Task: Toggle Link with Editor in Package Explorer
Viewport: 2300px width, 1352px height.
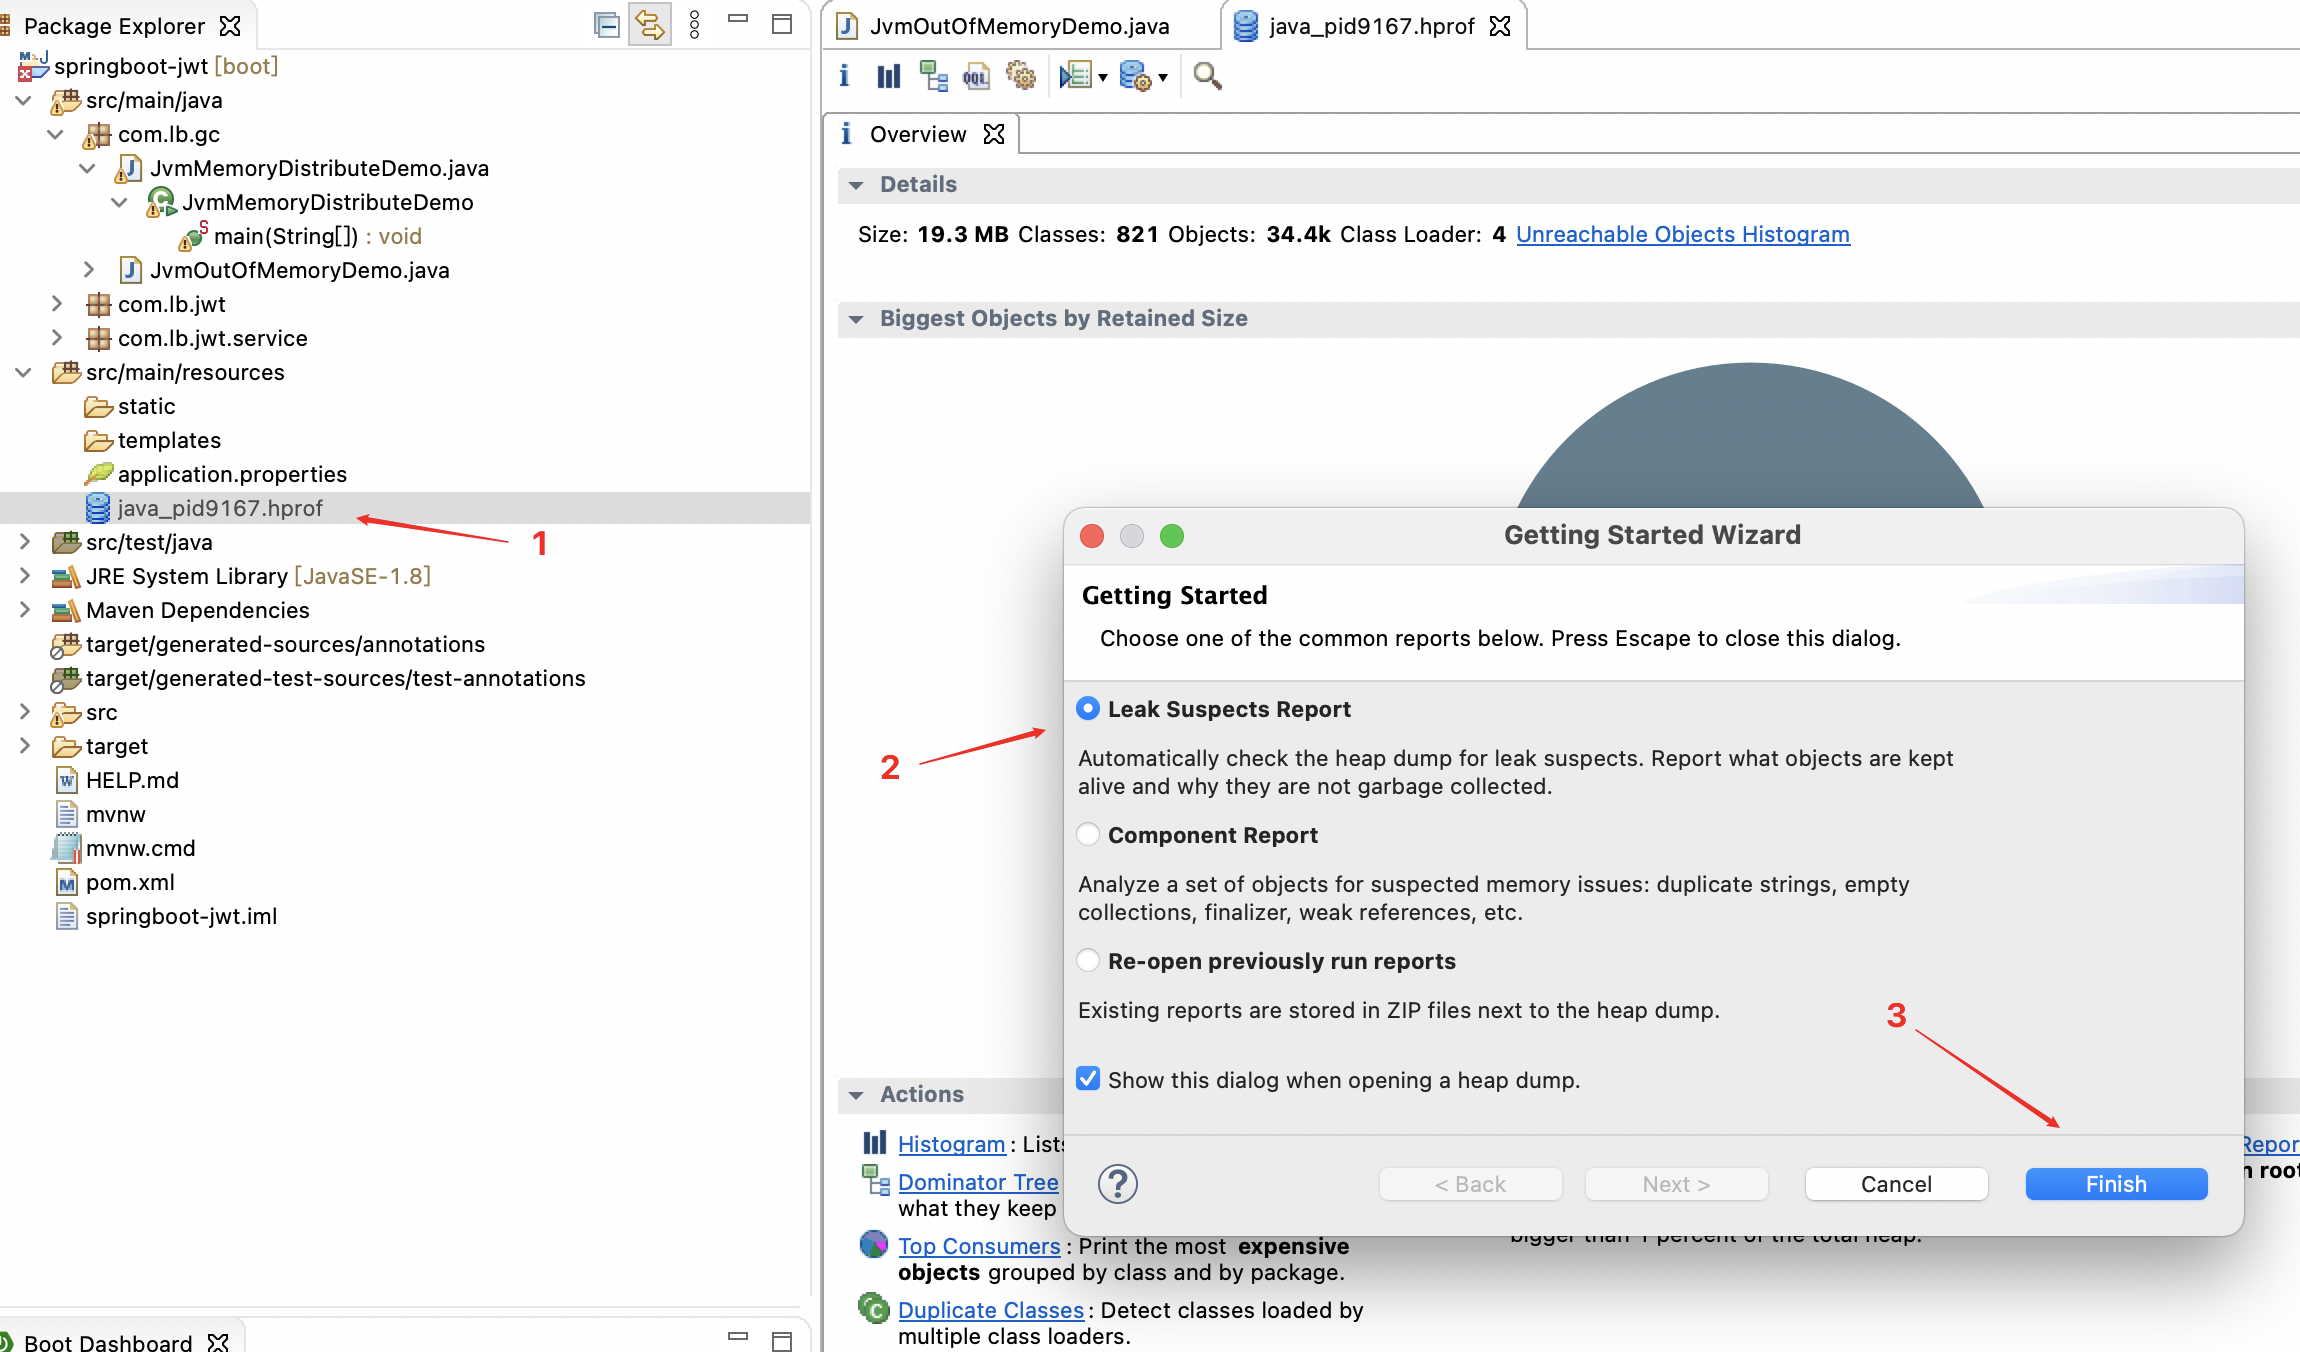Action: tap(650, 25)
